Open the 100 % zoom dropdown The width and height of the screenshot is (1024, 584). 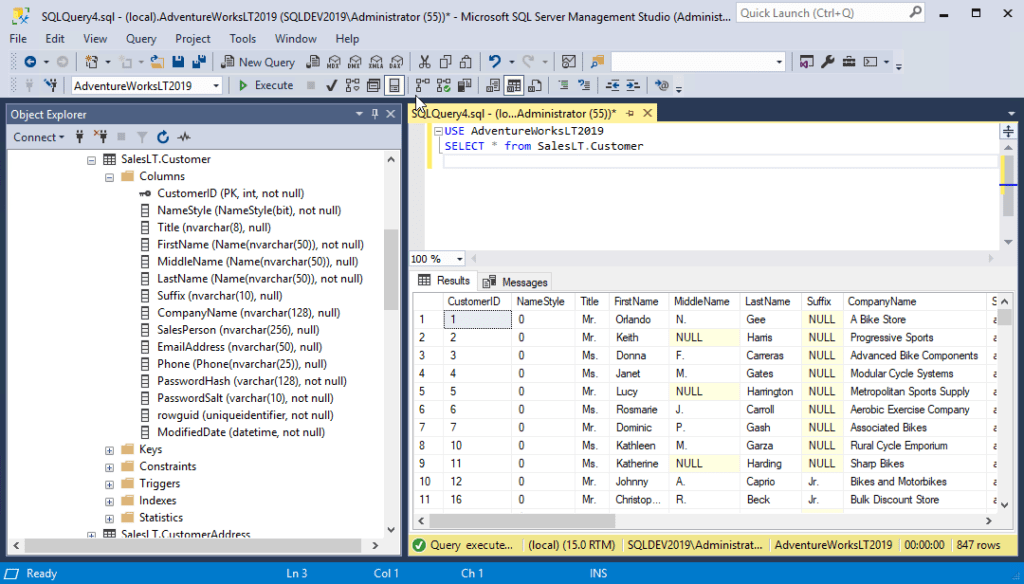click(459, 259)
